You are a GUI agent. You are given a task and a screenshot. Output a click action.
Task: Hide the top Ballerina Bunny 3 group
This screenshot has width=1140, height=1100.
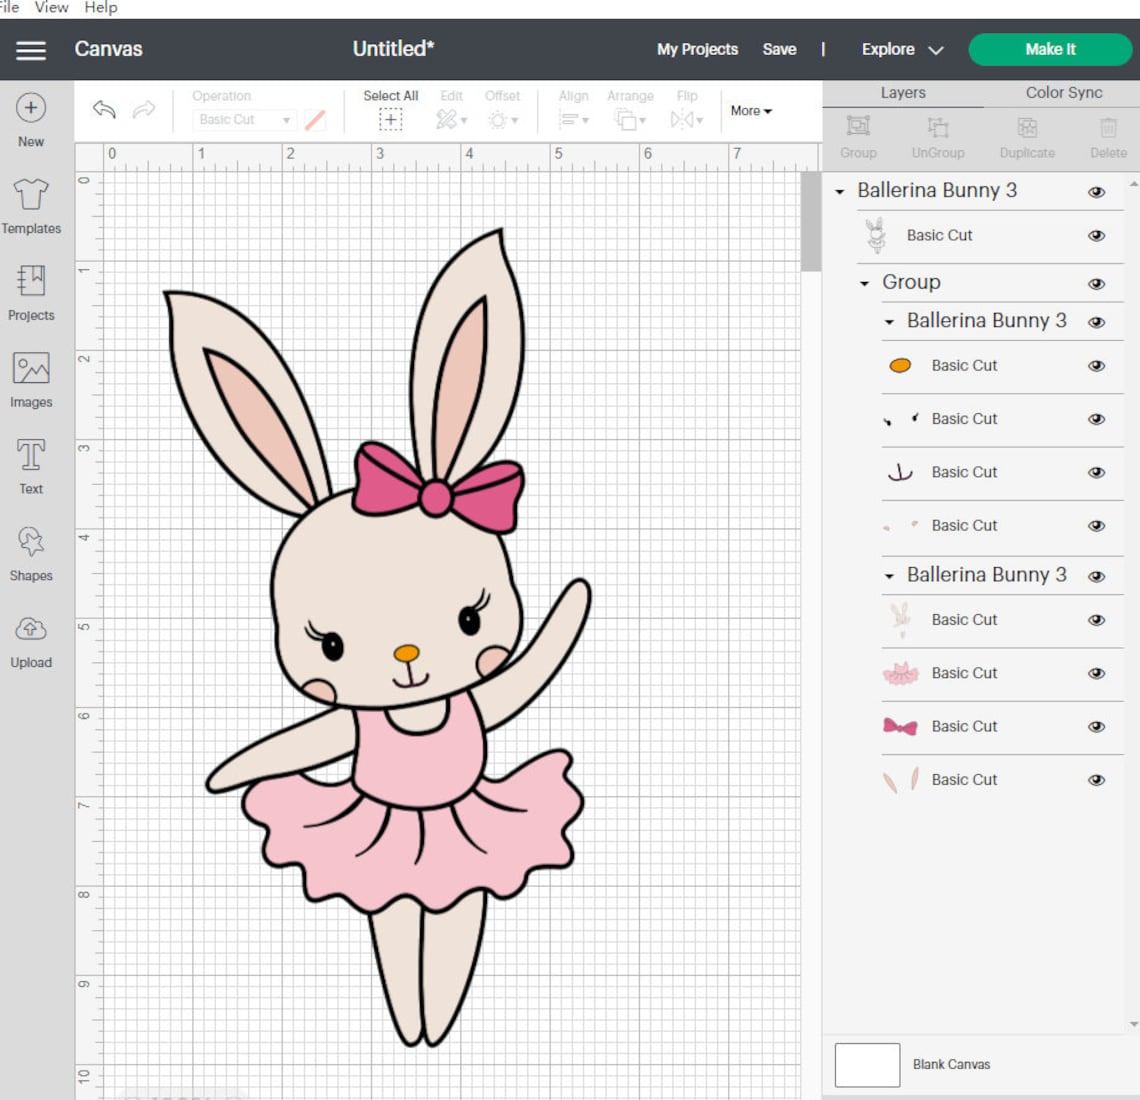click(1096, 191)
